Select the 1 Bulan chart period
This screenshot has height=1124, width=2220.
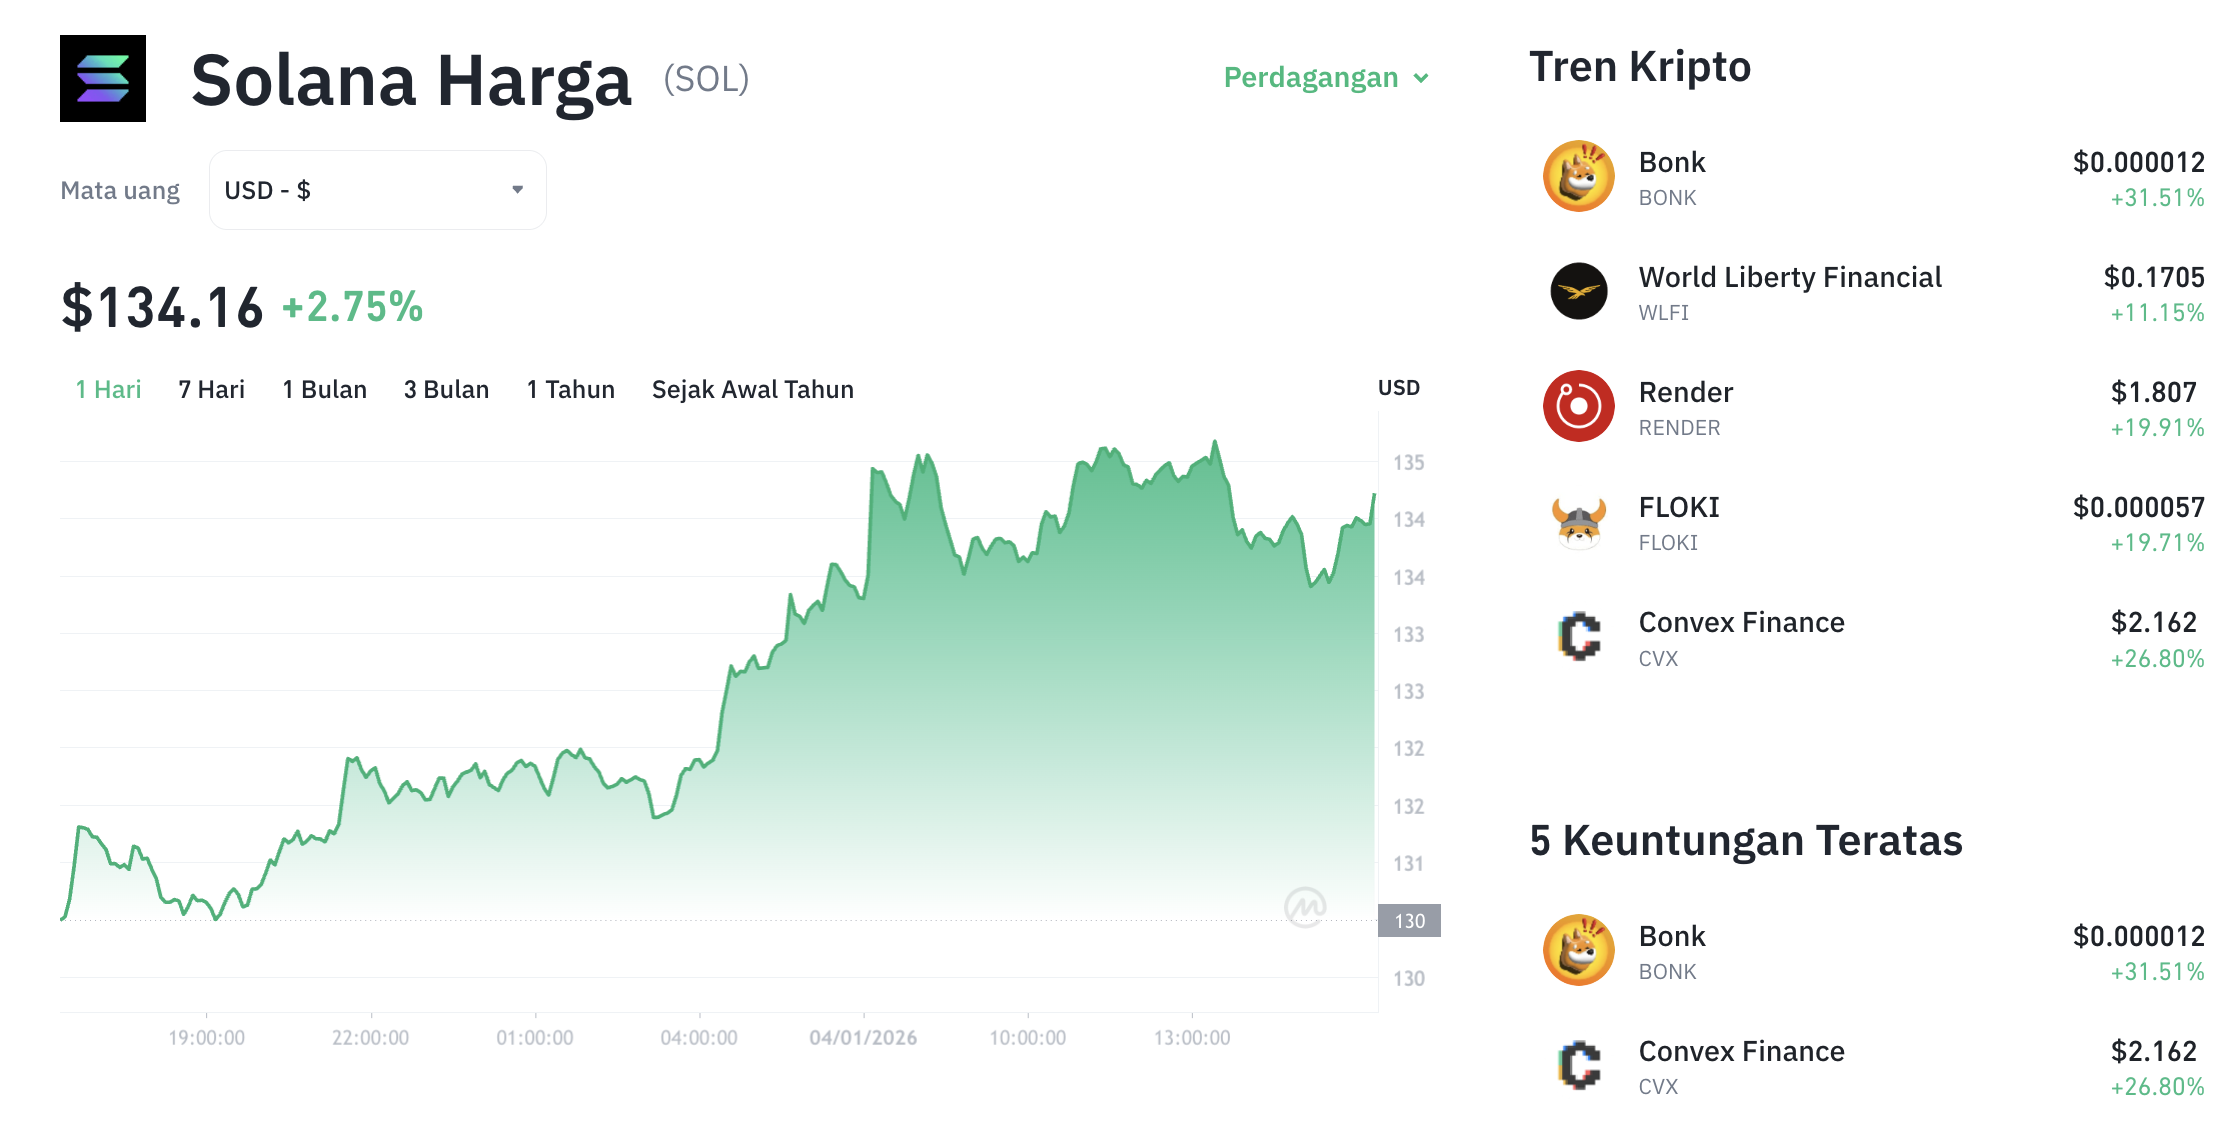point(325,389)
